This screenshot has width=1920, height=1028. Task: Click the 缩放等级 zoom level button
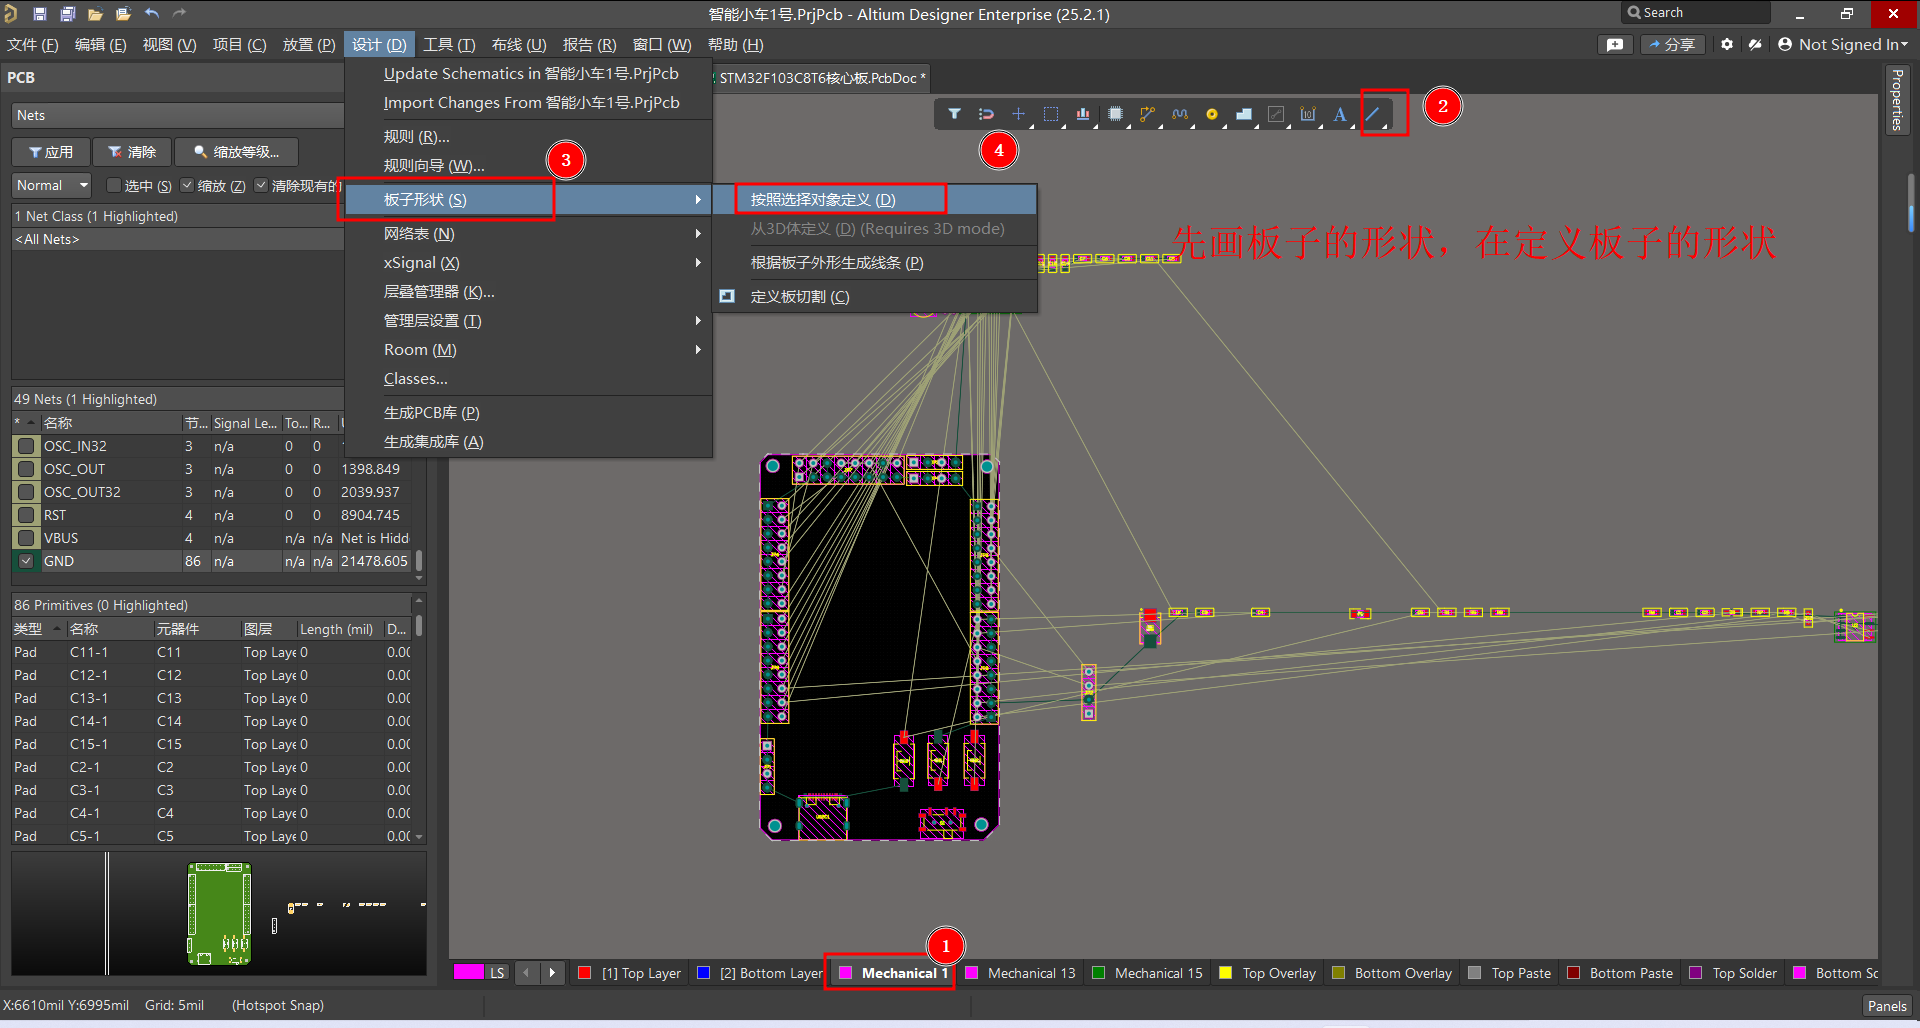[x=236, y=152]
